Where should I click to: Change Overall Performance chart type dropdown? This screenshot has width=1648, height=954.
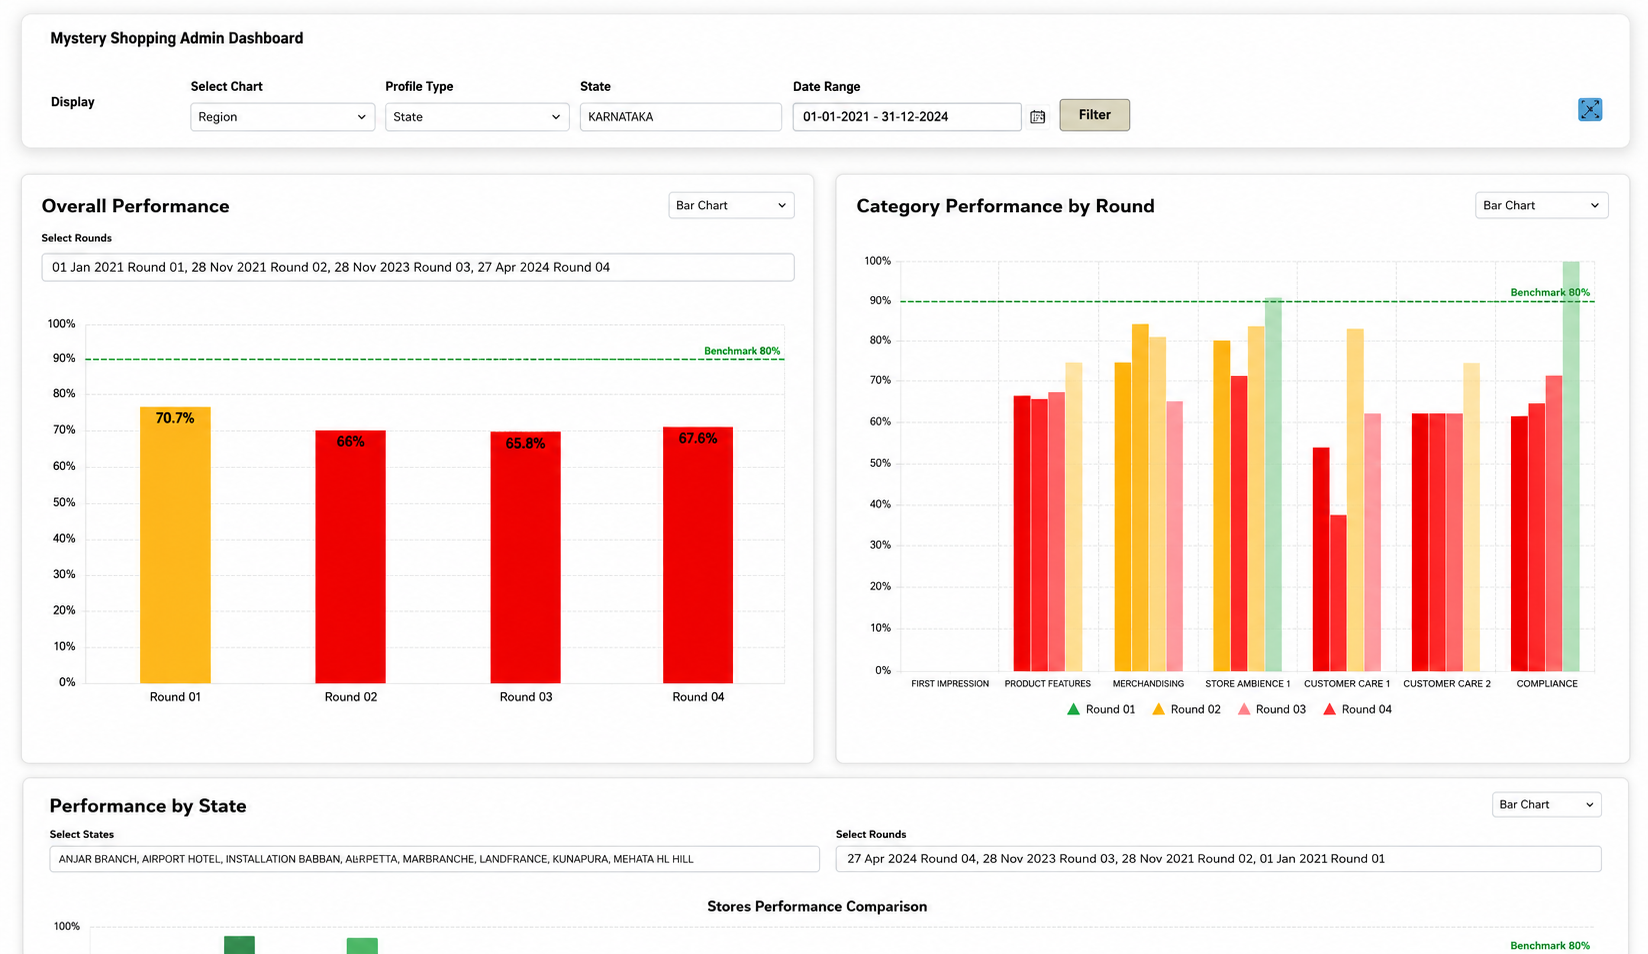click(731, 205)
